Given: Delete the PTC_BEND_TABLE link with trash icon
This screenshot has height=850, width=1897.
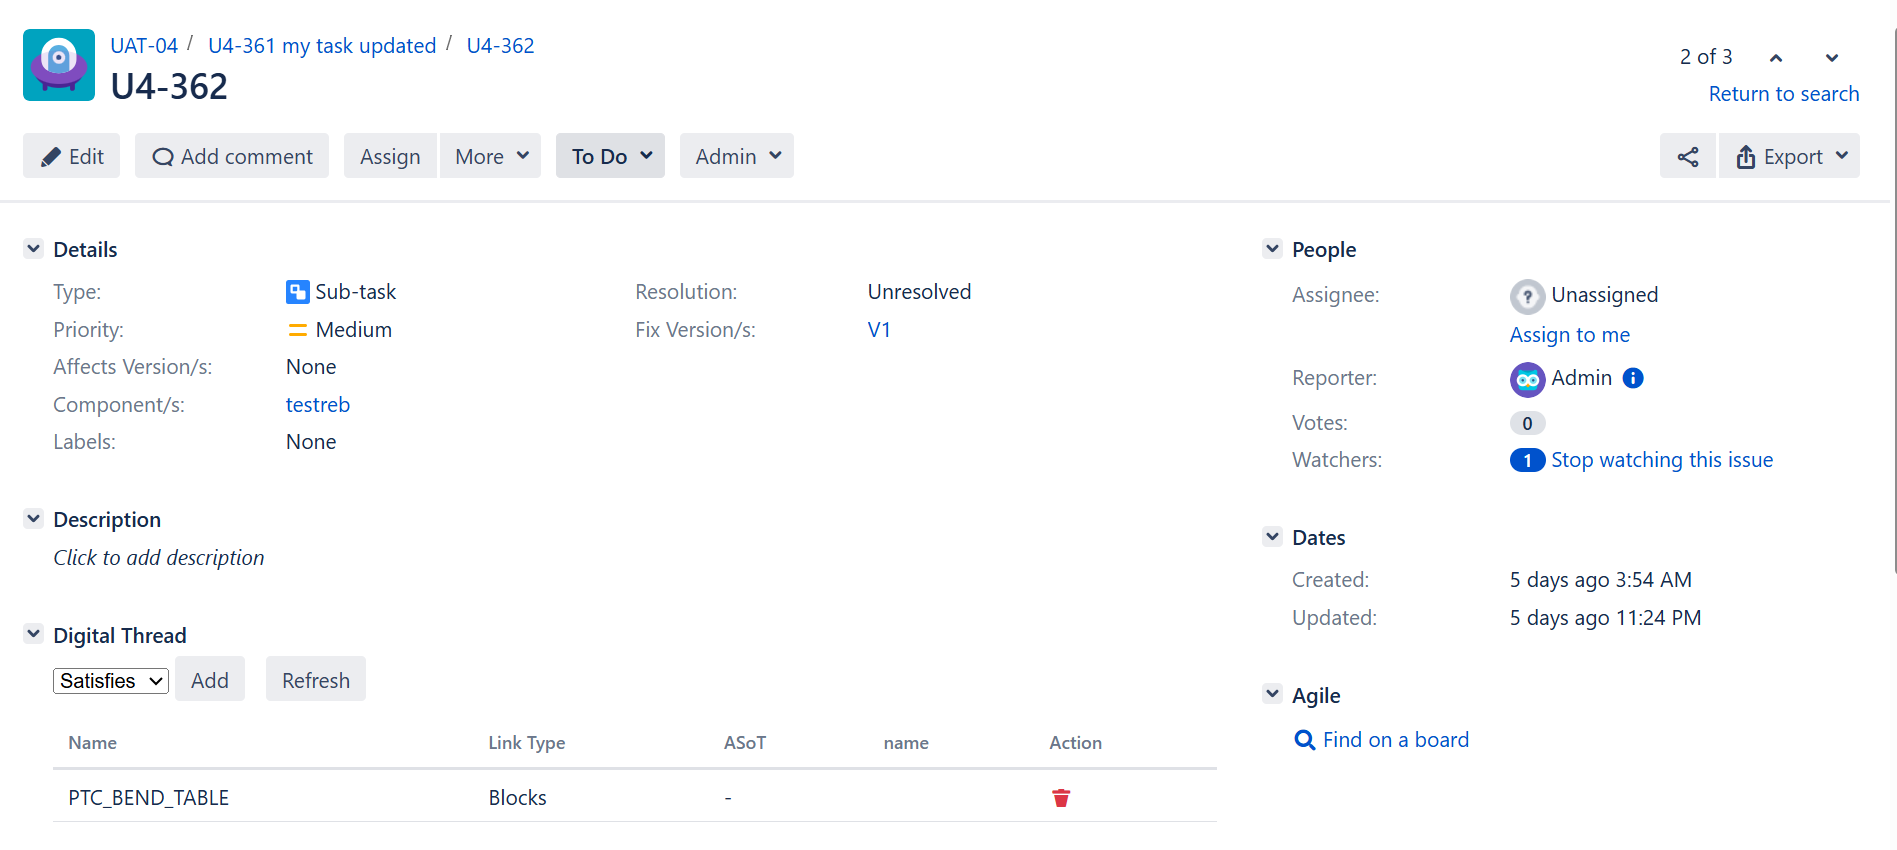Looking at the screenshot, I should point(1061,798).
